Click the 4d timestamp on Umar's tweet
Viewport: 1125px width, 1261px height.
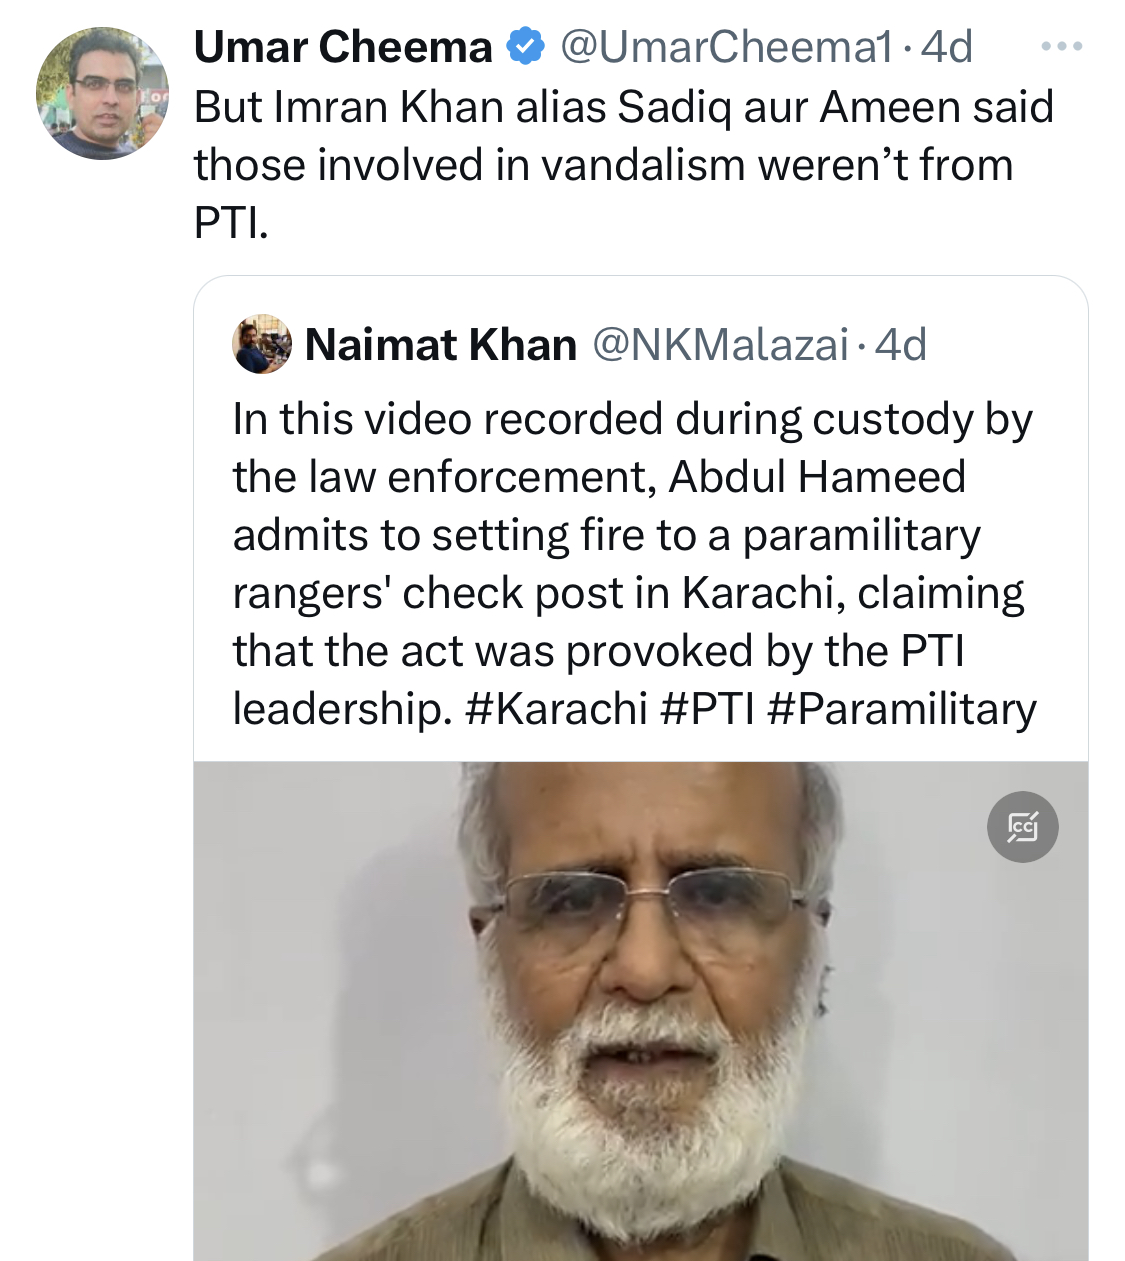tap(946, 47)
